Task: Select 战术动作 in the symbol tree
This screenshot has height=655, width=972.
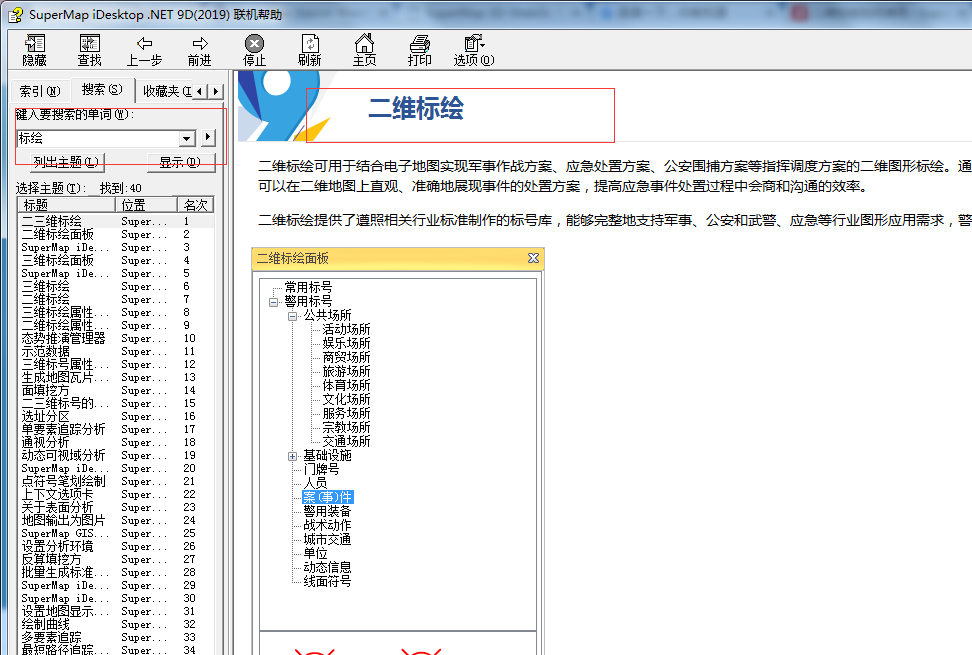Action: pyautogui.click(x=327, y=525)
